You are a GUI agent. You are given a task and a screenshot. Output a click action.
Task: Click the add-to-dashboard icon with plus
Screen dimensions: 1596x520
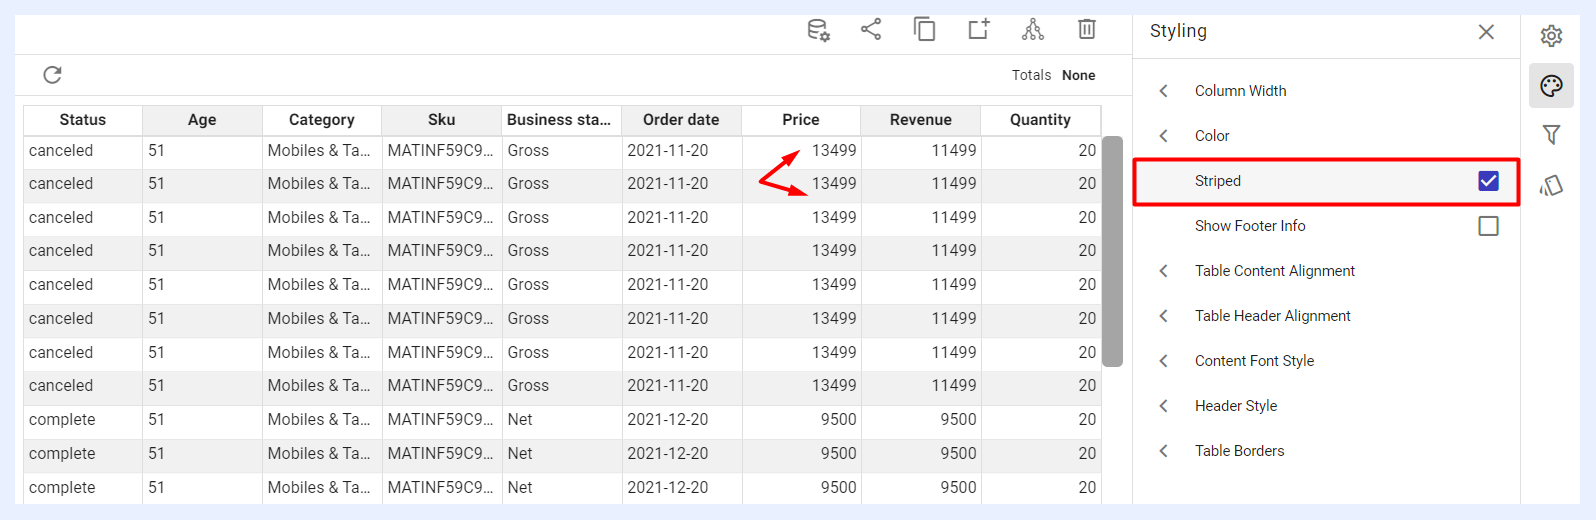point(979,29)
